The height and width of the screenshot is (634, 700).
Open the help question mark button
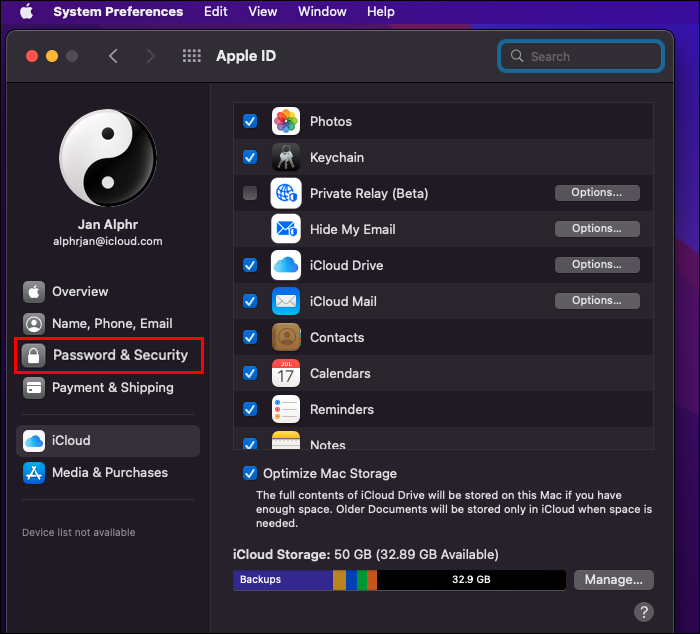[644, 612]
